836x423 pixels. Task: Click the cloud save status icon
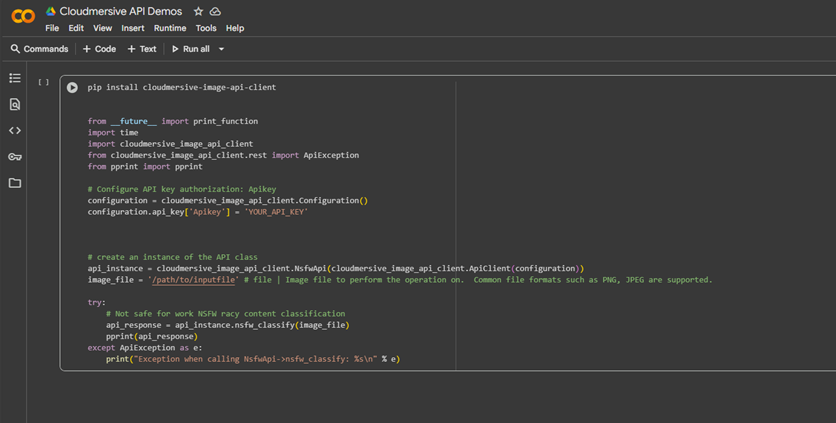215,11
